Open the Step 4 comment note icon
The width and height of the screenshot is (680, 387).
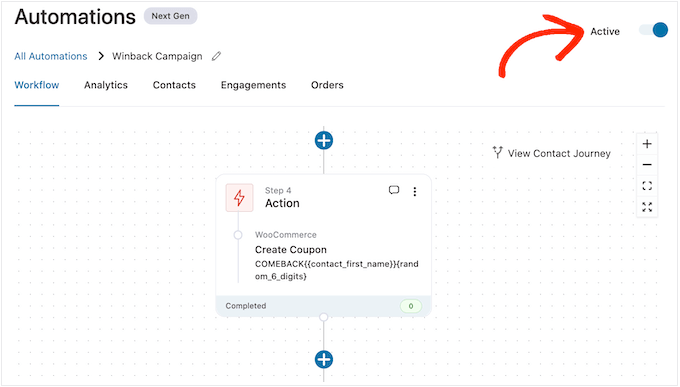(x=394, y=190)
